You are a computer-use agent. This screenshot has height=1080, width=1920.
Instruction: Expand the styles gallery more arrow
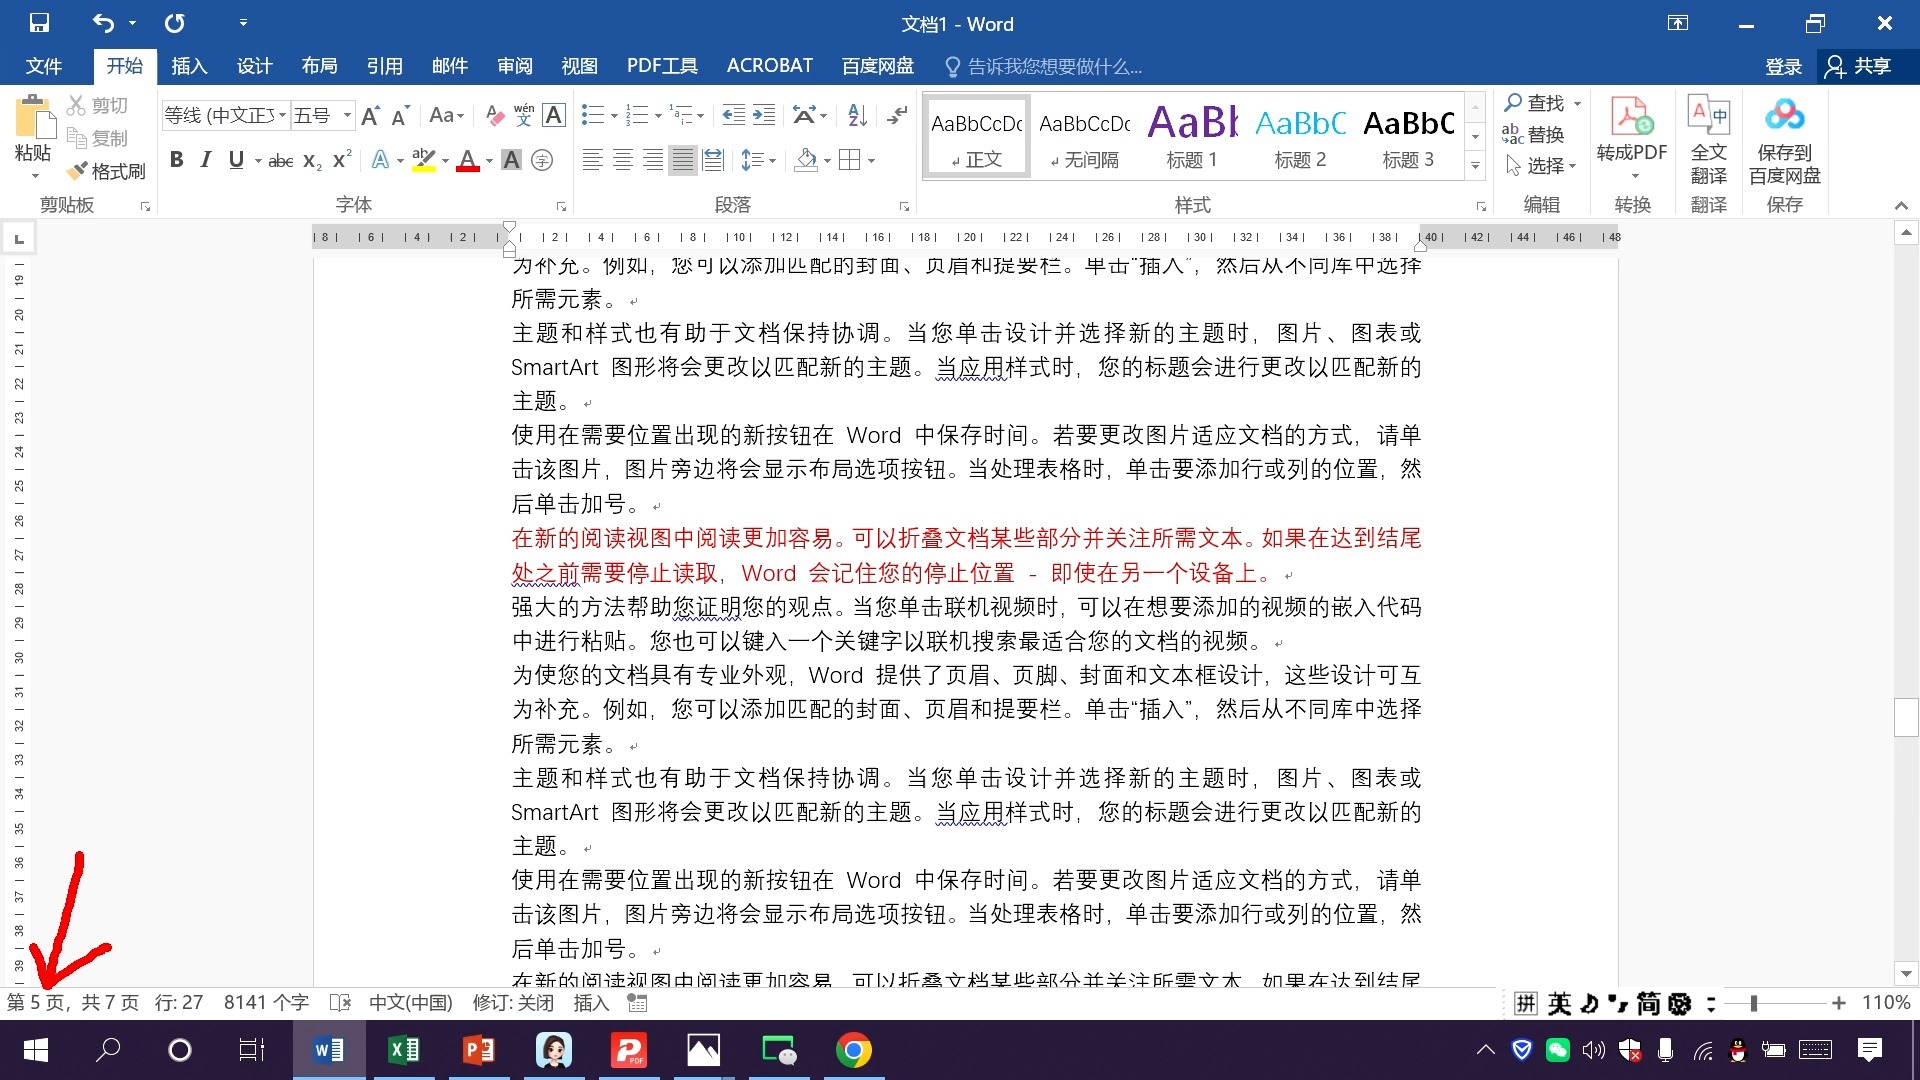1475,165
